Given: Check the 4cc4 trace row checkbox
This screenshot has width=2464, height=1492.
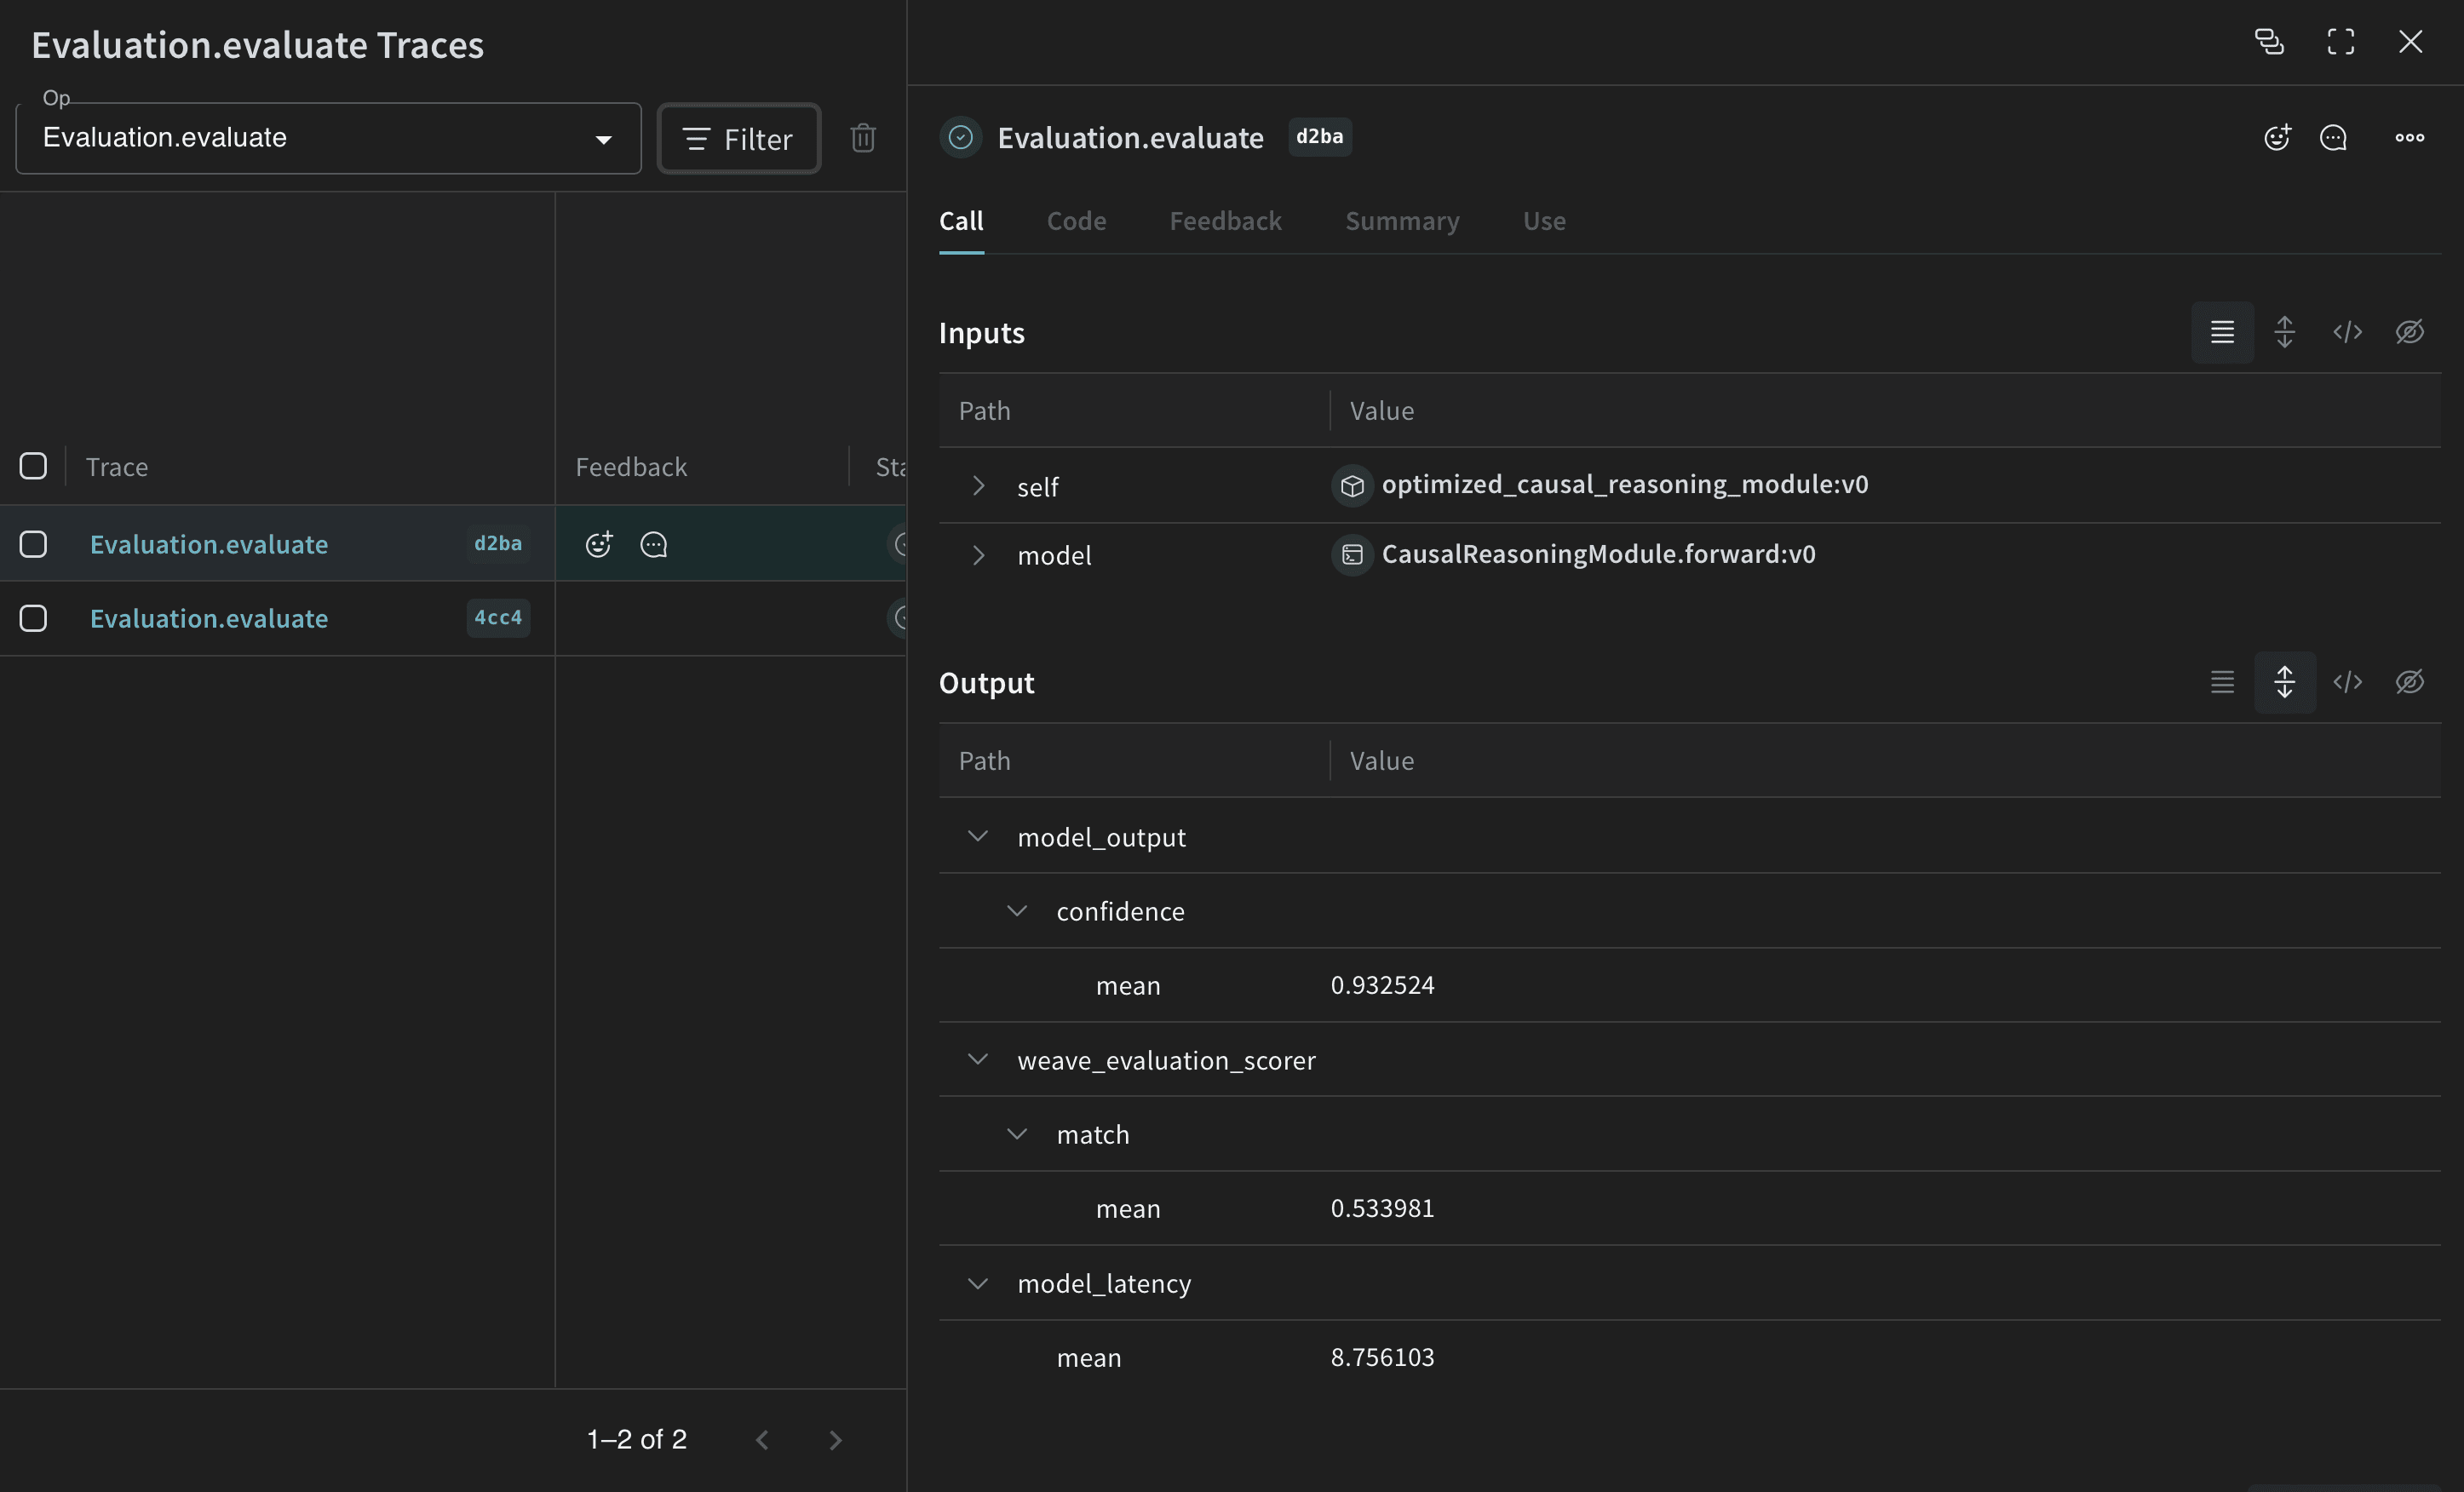Looking at the screenshot, I should (x=33, y=618).
